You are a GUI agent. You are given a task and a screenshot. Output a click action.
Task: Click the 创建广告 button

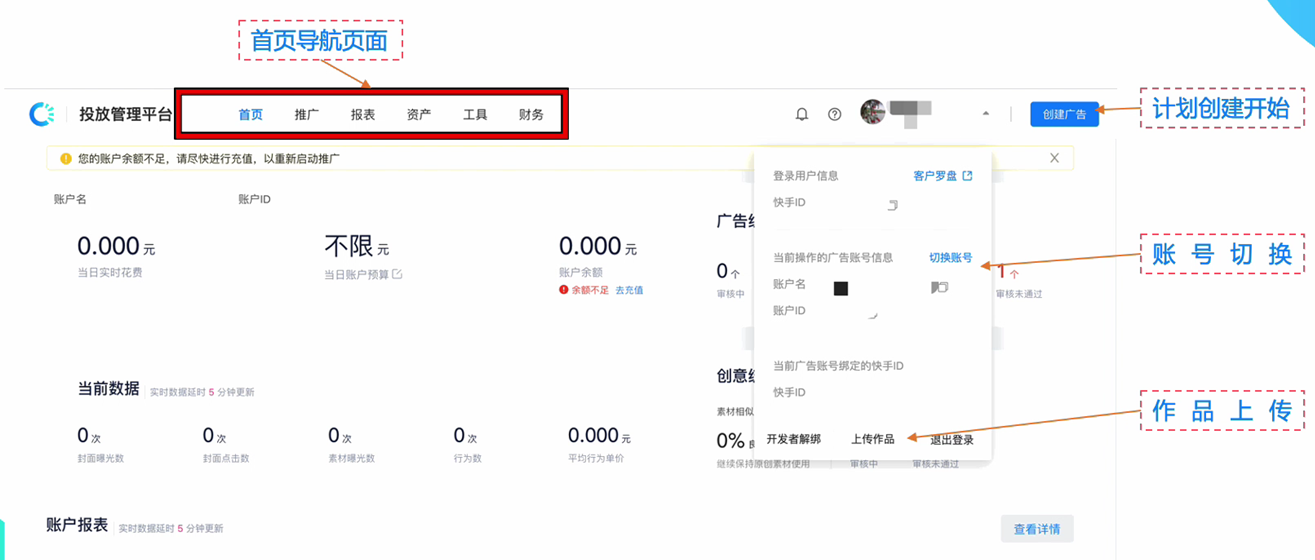pos(1065,114)
